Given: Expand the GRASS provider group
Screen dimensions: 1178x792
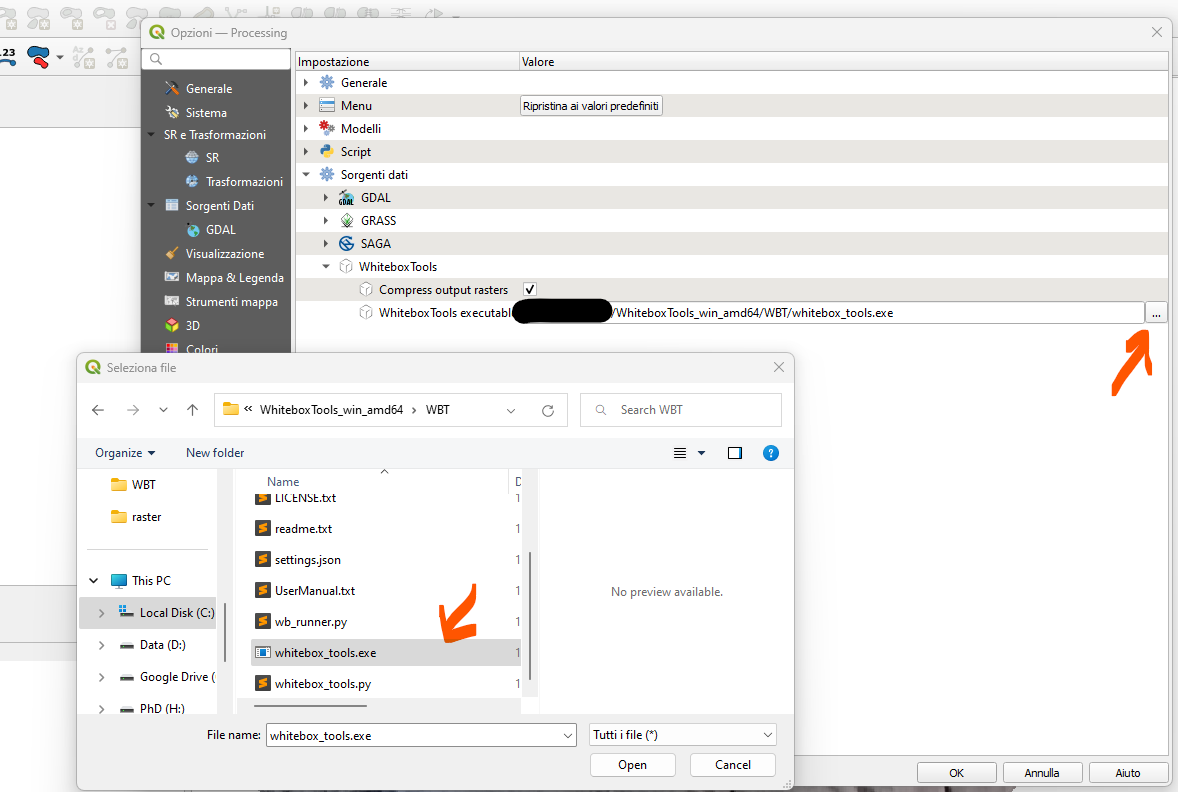Looking at the screenshot, I should 326,220.
